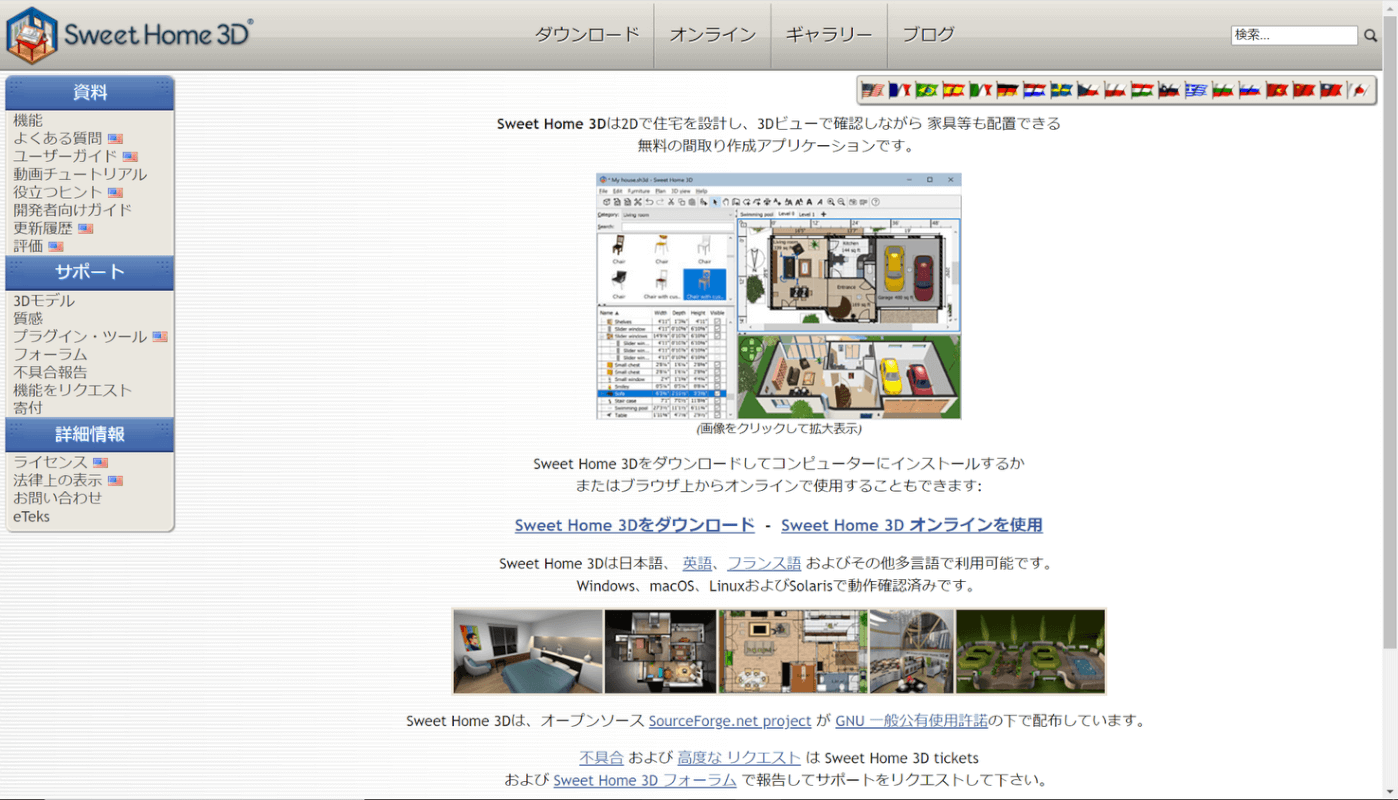
Task: Open the GNU 一般公有使用許諾 link
Action: 912,720
